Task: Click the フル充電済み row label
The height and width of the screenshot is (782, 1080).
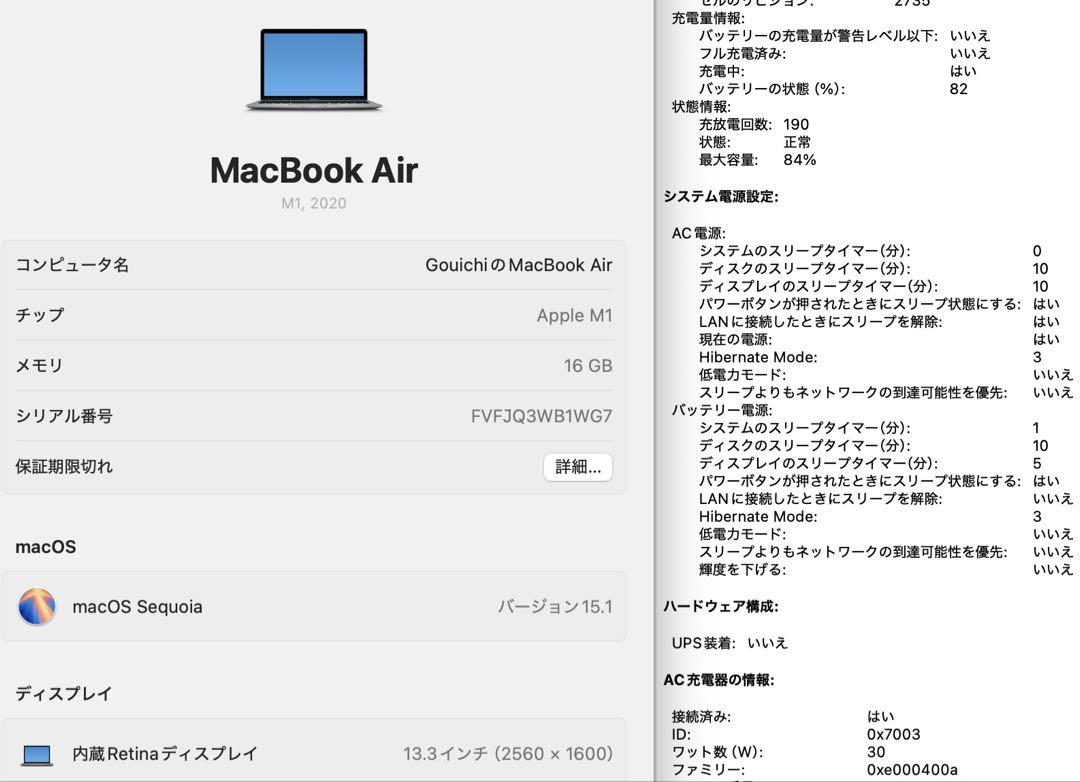Action: [x=742, y=54]
